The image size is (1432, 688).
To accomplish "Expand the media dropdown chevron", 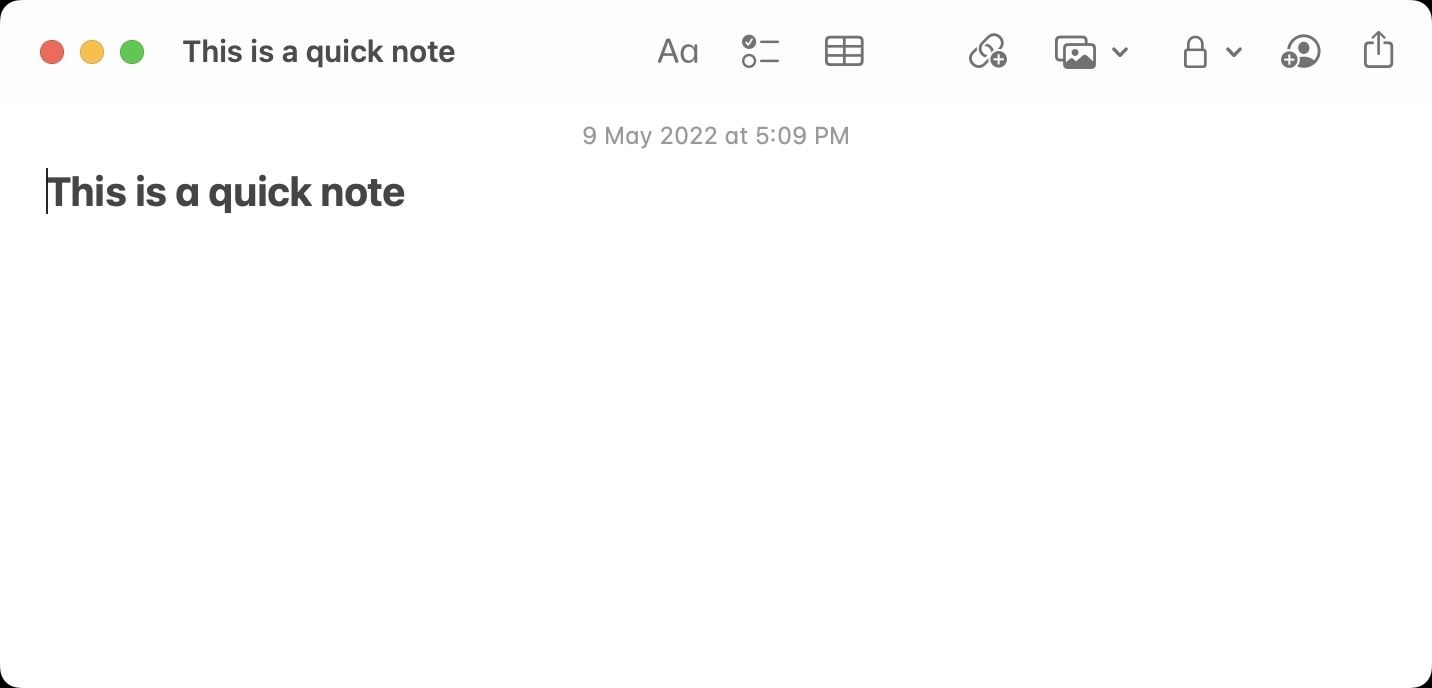I will click(1120, 52).
